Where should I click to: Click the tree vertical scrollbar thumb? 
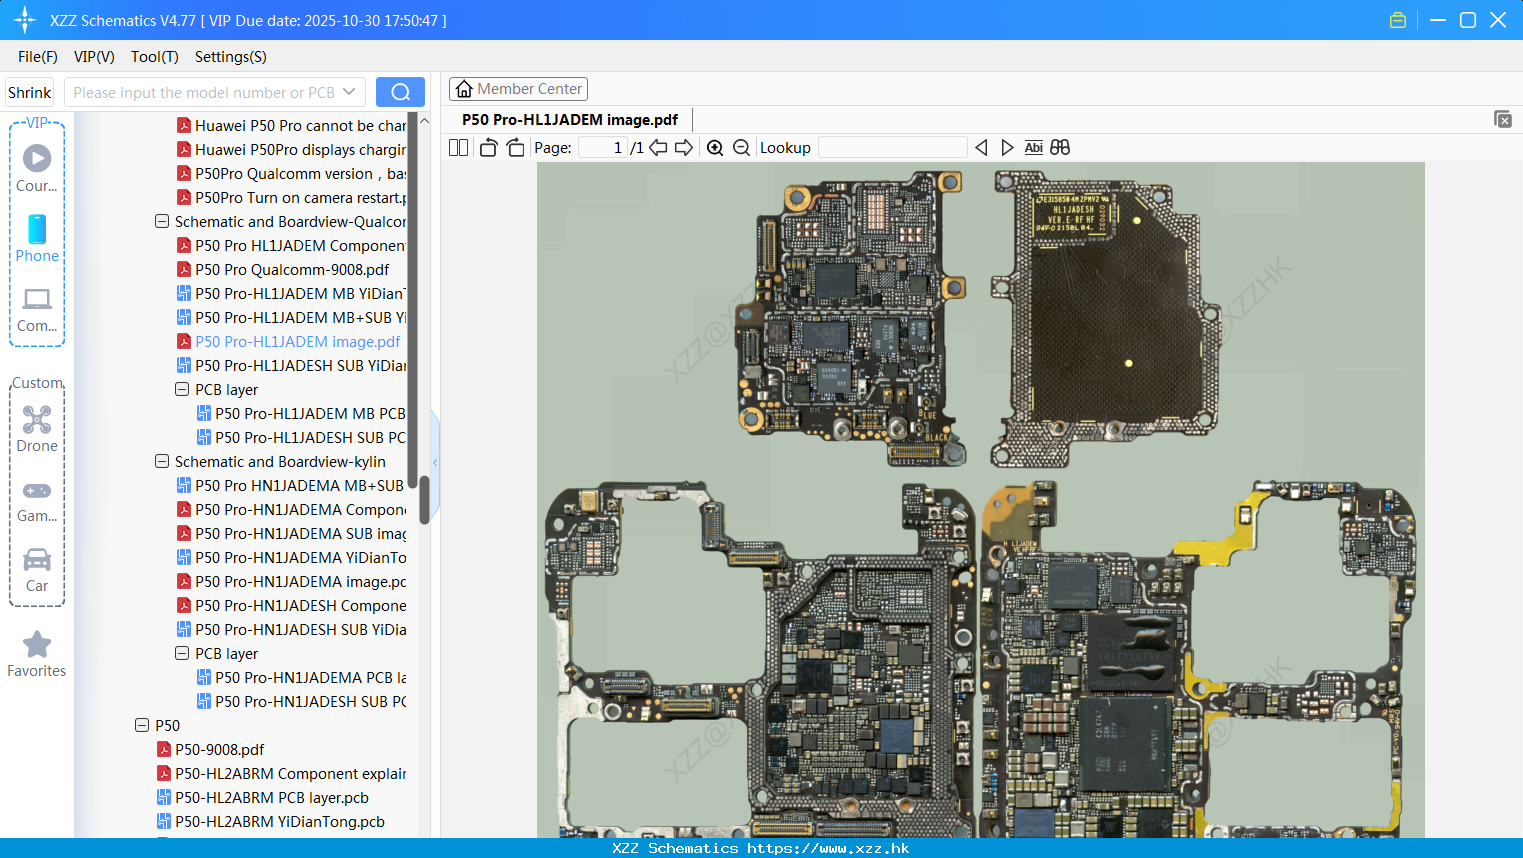[424, 500]
